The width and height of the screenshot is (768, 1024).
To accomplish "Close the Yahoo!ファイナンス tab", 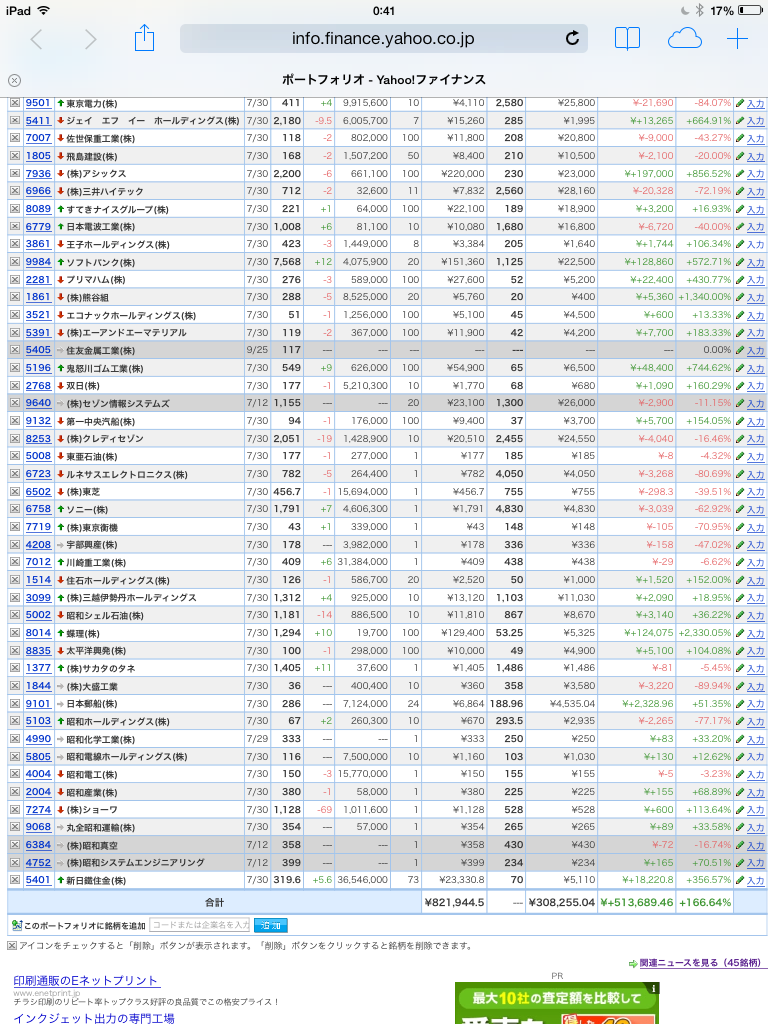I will coord(14,80).
